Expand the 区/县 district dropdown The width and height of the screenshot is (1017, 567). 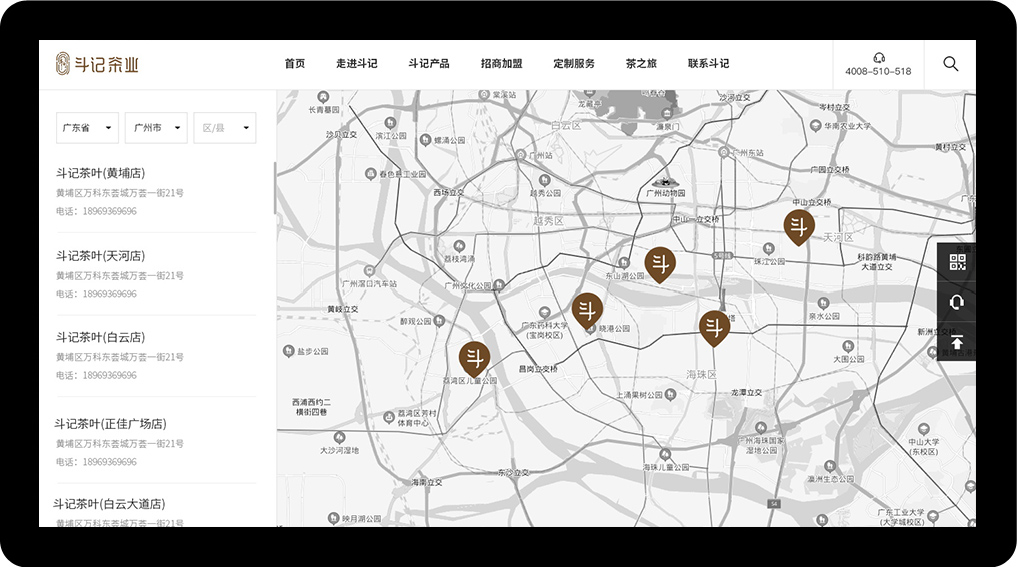pyautogui.click(x=225, y=128)
